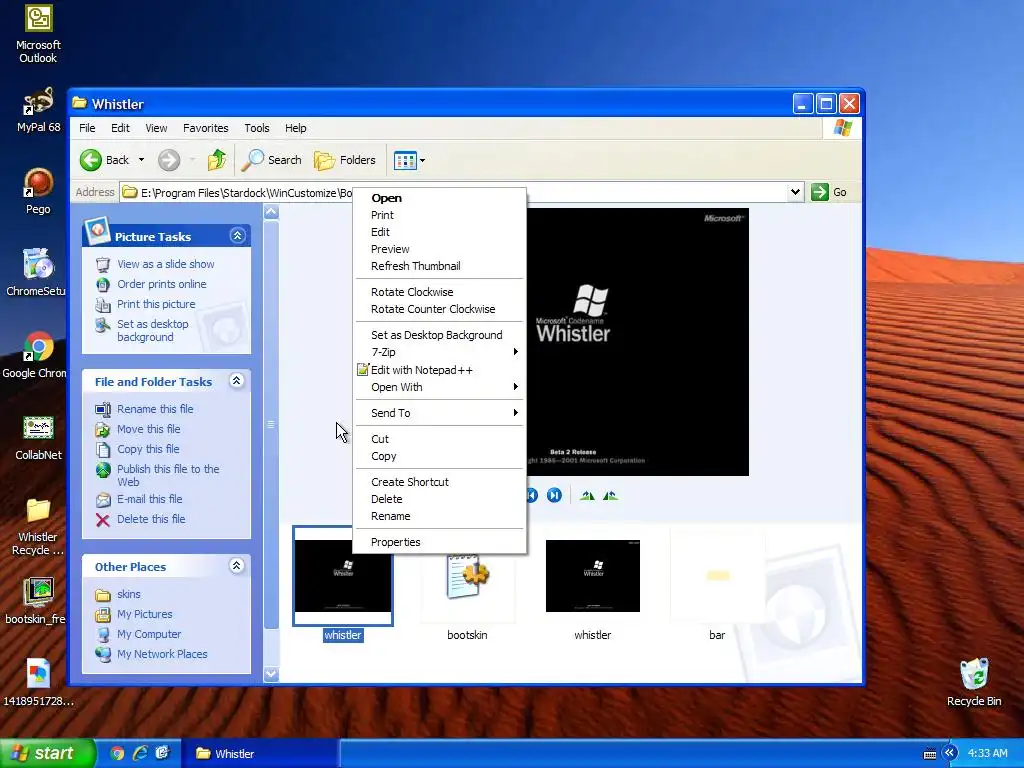Choose Copy in the context menu
This screenshot has height=768, width=1024.
[x=440, y=456]
